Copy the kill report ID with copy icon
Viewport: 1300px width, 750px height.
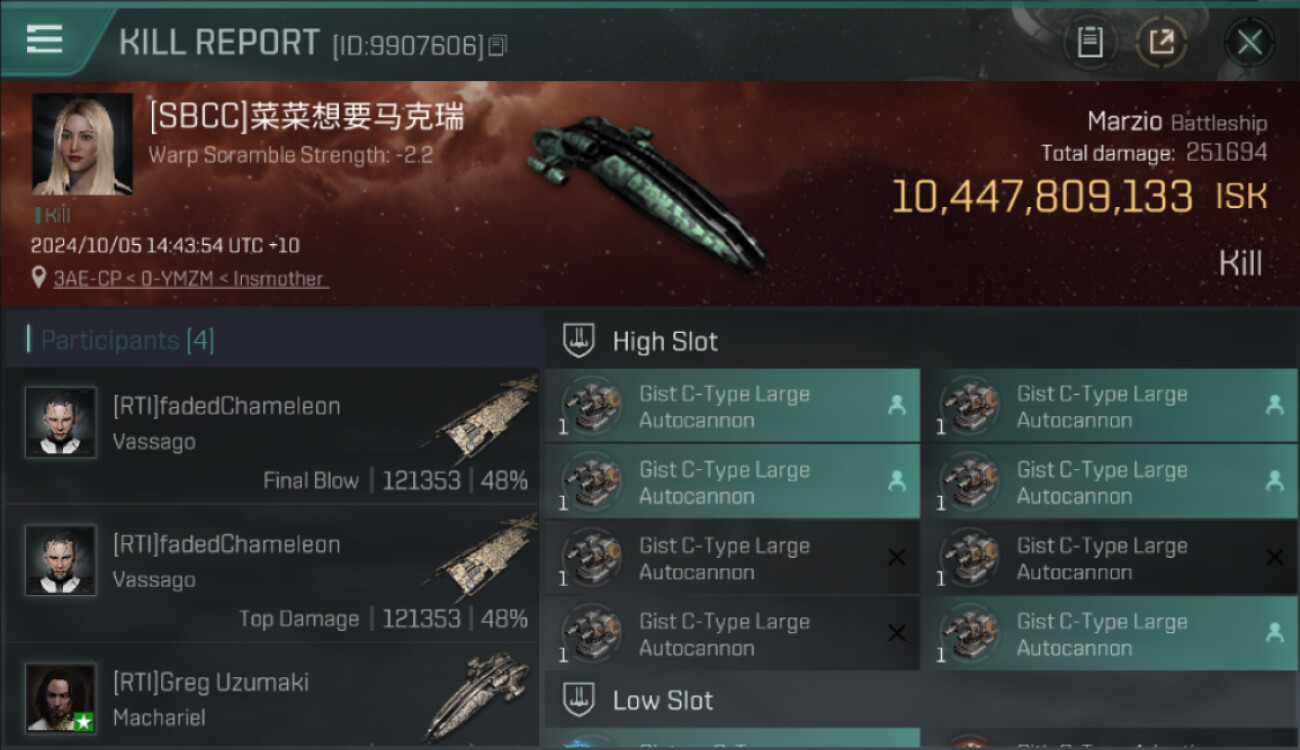click(498, 45)
